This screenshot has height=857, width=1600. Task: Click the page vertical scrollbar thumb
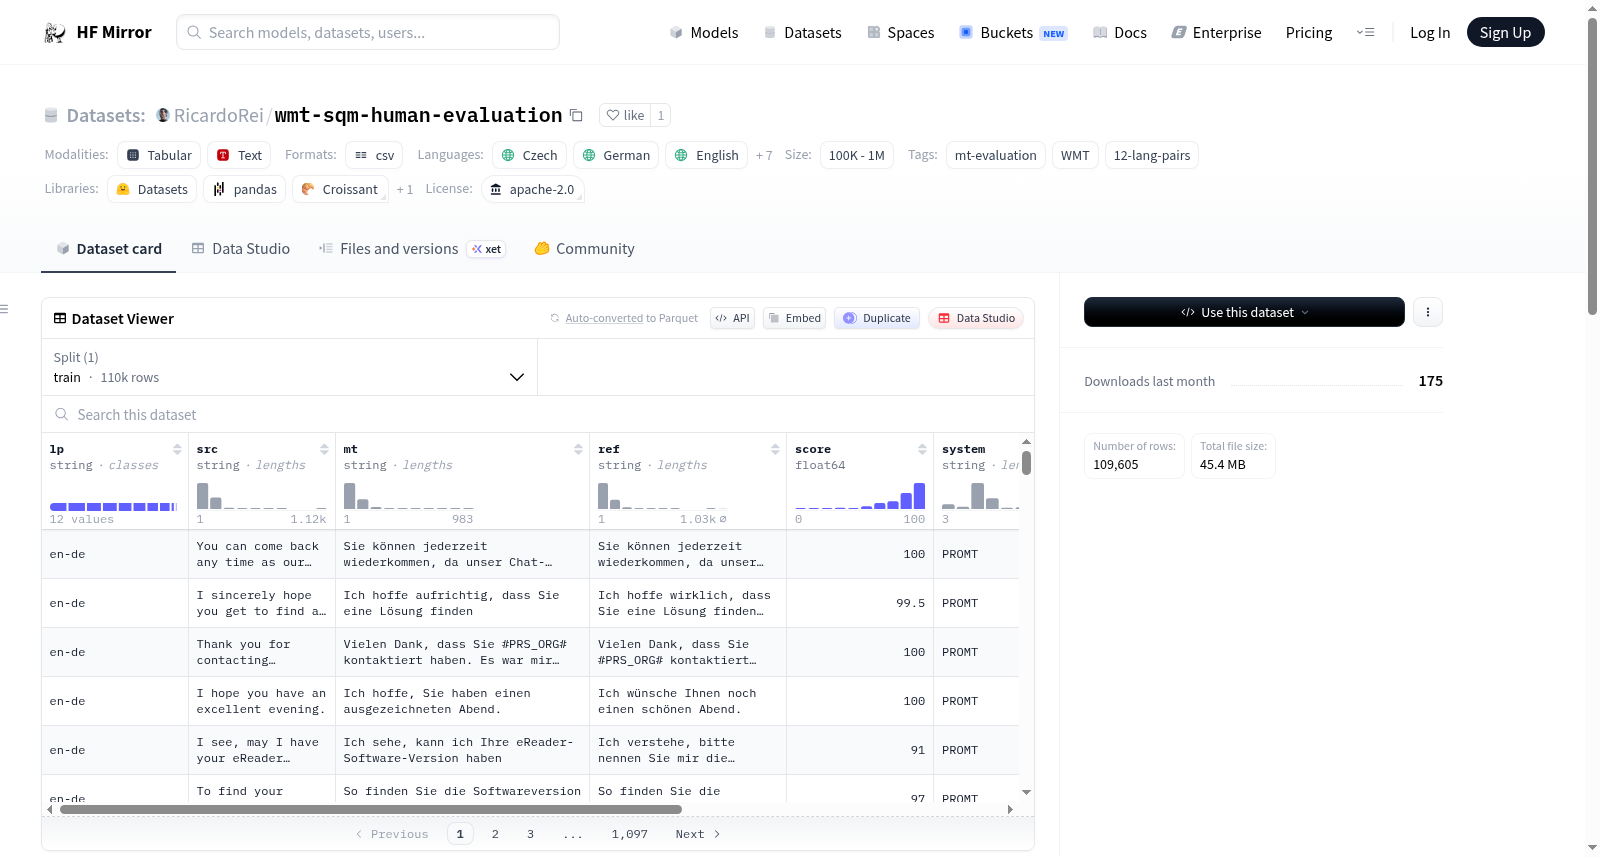(x=1592, y=166)
